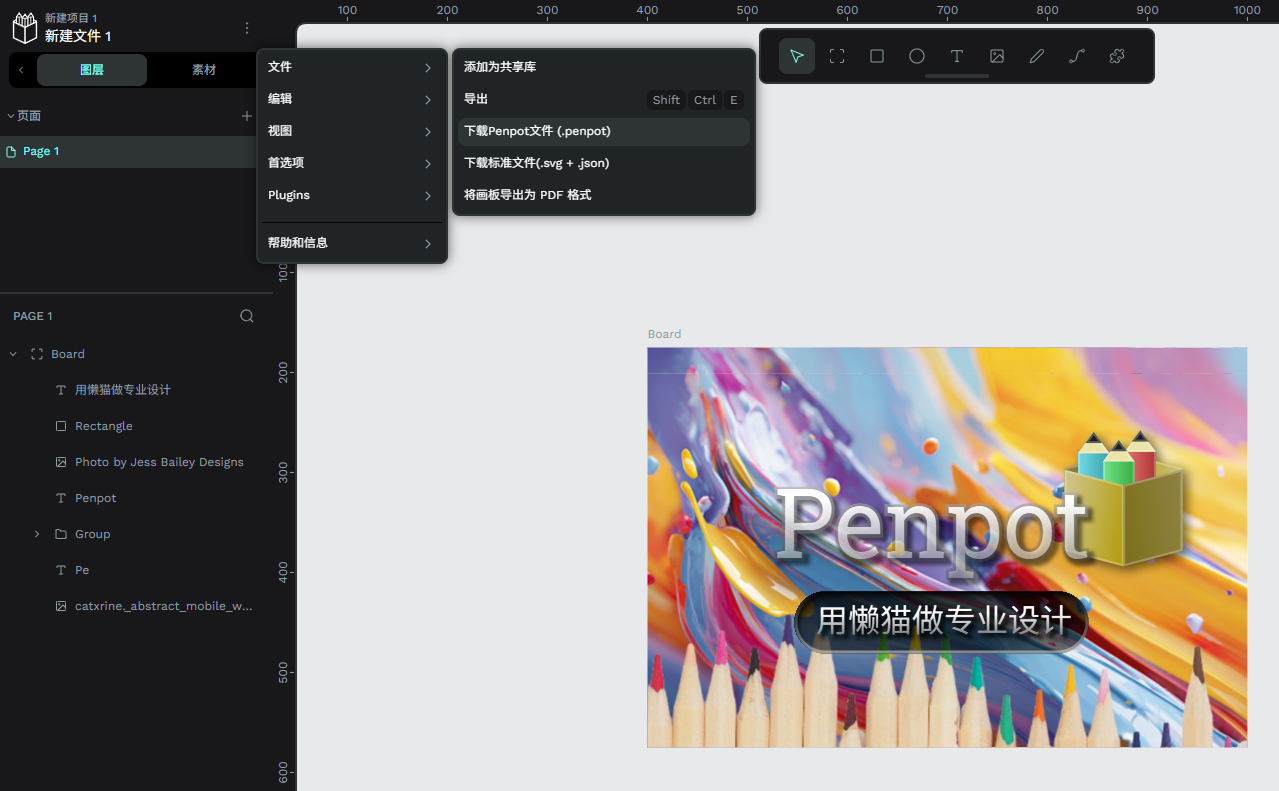Click the 新建文件 1 file title
This screenshot has height=791, width=1279.
78,36
